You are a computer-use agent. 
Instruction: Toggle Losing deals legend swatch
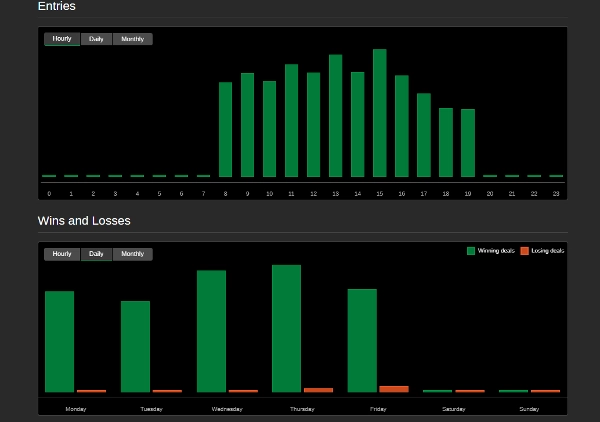pyautogui.click(x=525, y=251)
